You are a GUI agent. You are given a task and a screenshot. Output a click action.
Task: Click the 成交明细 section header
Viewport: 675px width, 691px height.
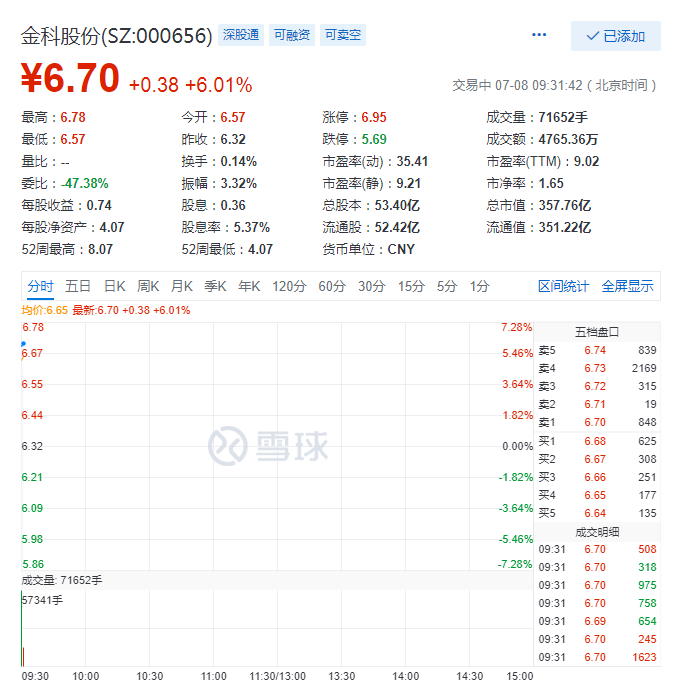[x=597, y=532]
